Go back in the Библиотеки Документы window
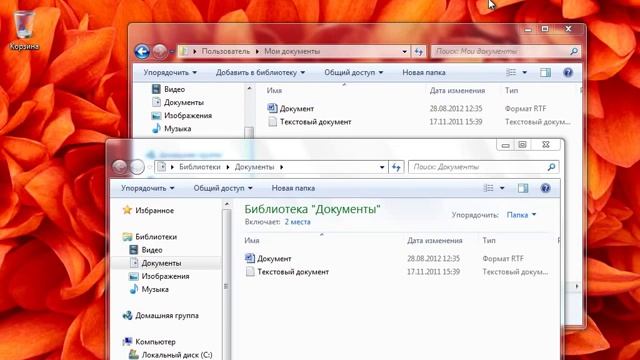This screenshot has height=360, width=640. (x=120, y=167)
